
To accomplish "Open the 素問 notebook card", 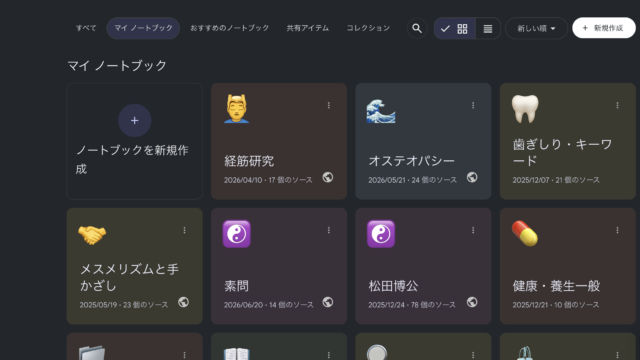I will (279, 266).
